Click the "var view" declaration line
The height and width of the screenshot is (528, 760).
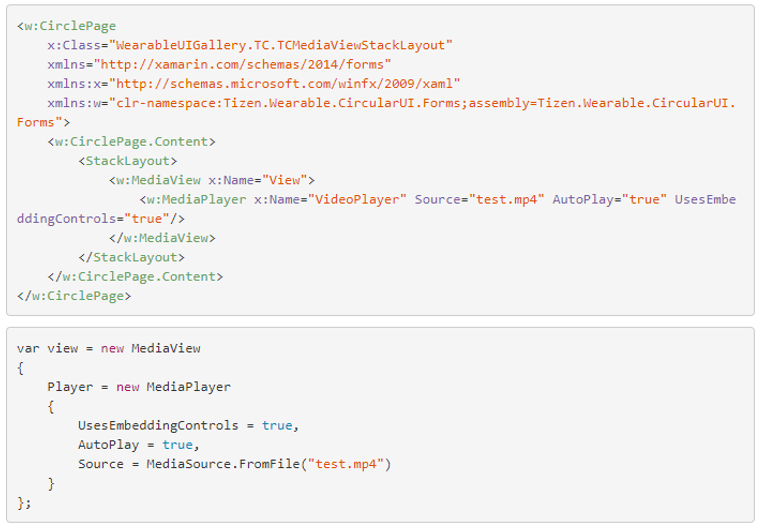tap(108, 348)
